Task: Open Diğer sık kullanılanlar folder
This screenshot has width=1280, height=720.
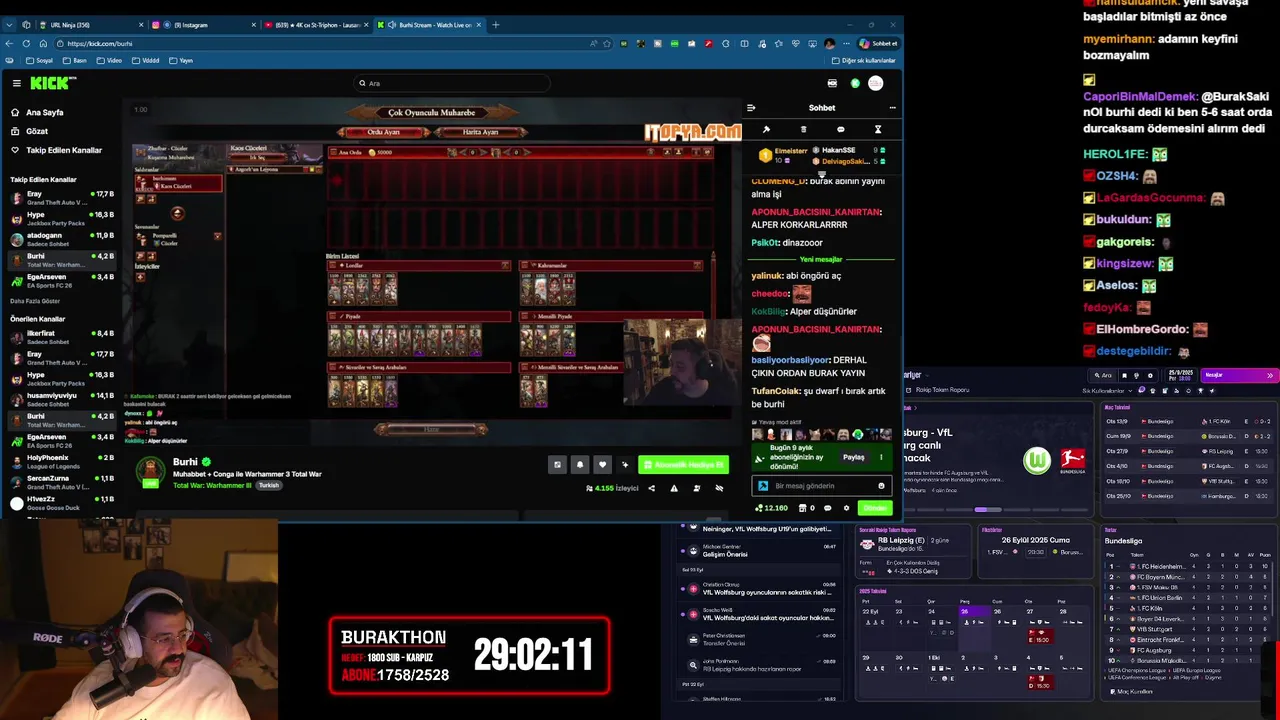Action: pos(866,60)
